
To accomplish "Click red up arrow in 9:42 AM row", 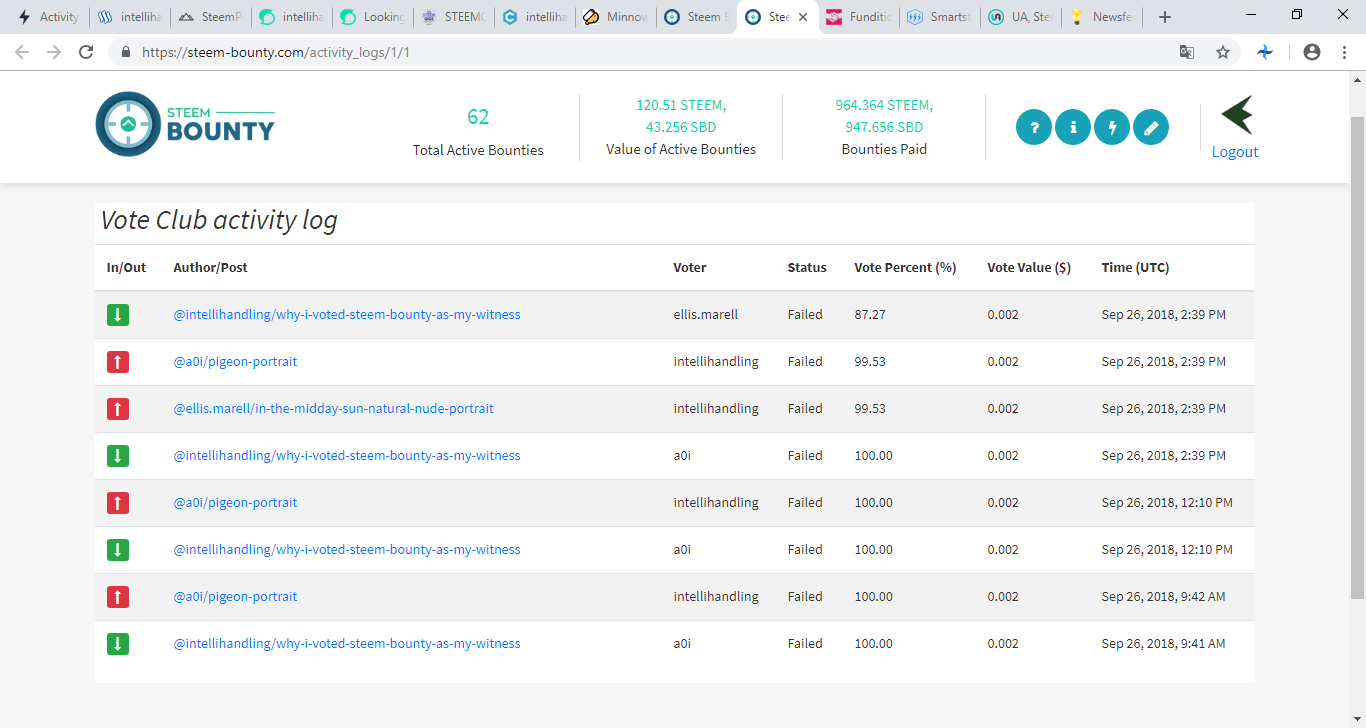I will [118, 597].
